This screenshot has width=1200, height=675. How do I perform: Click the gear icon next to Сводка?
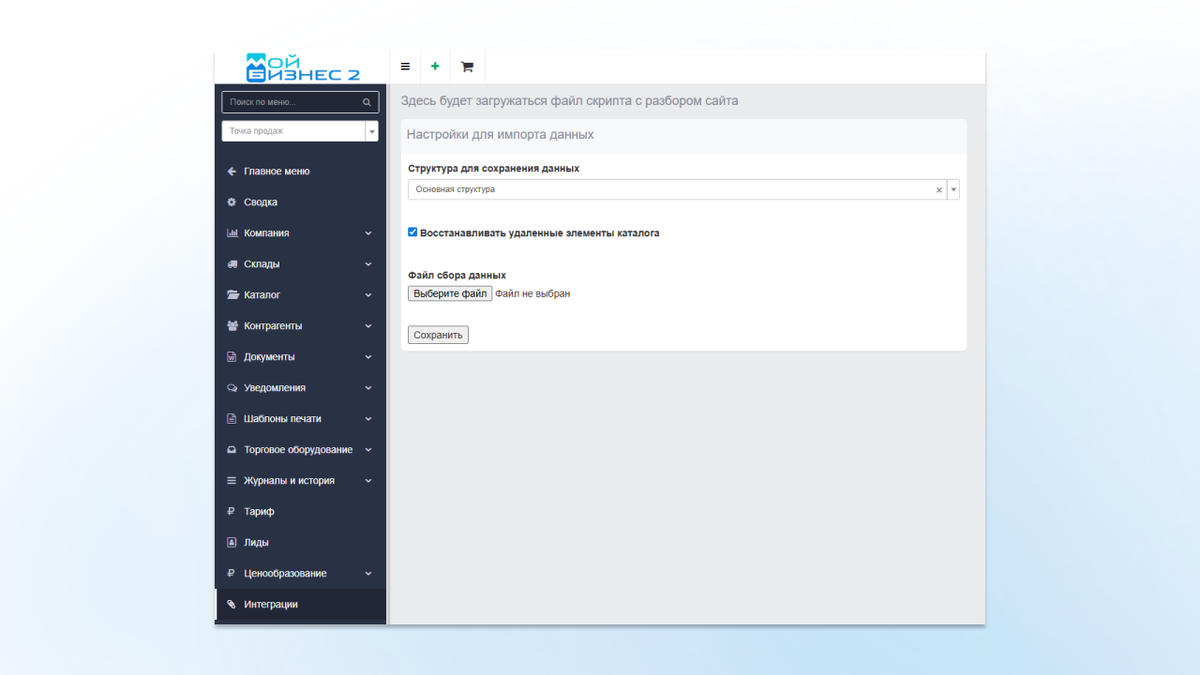[x=232, y=202]
